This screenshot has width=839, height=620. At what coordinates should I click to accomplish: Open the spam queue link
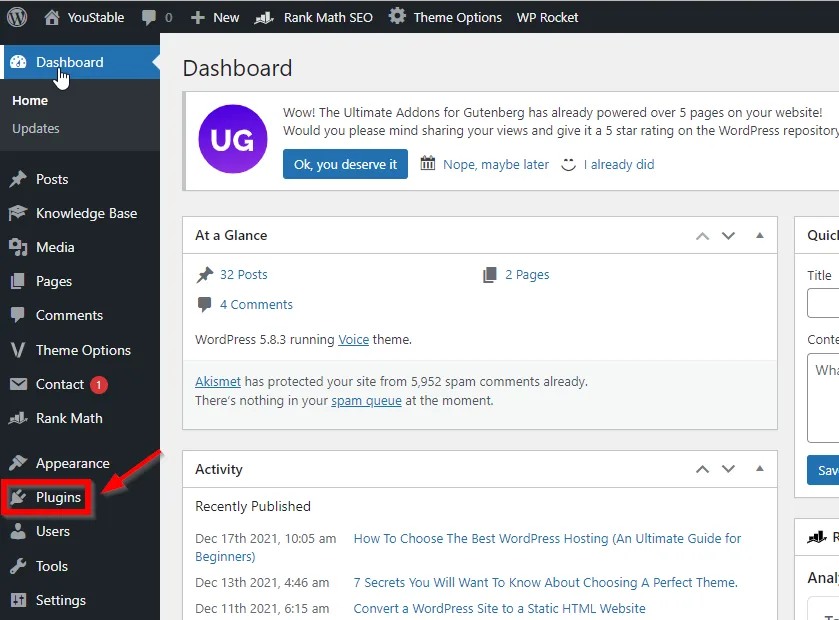coord(366,401)
